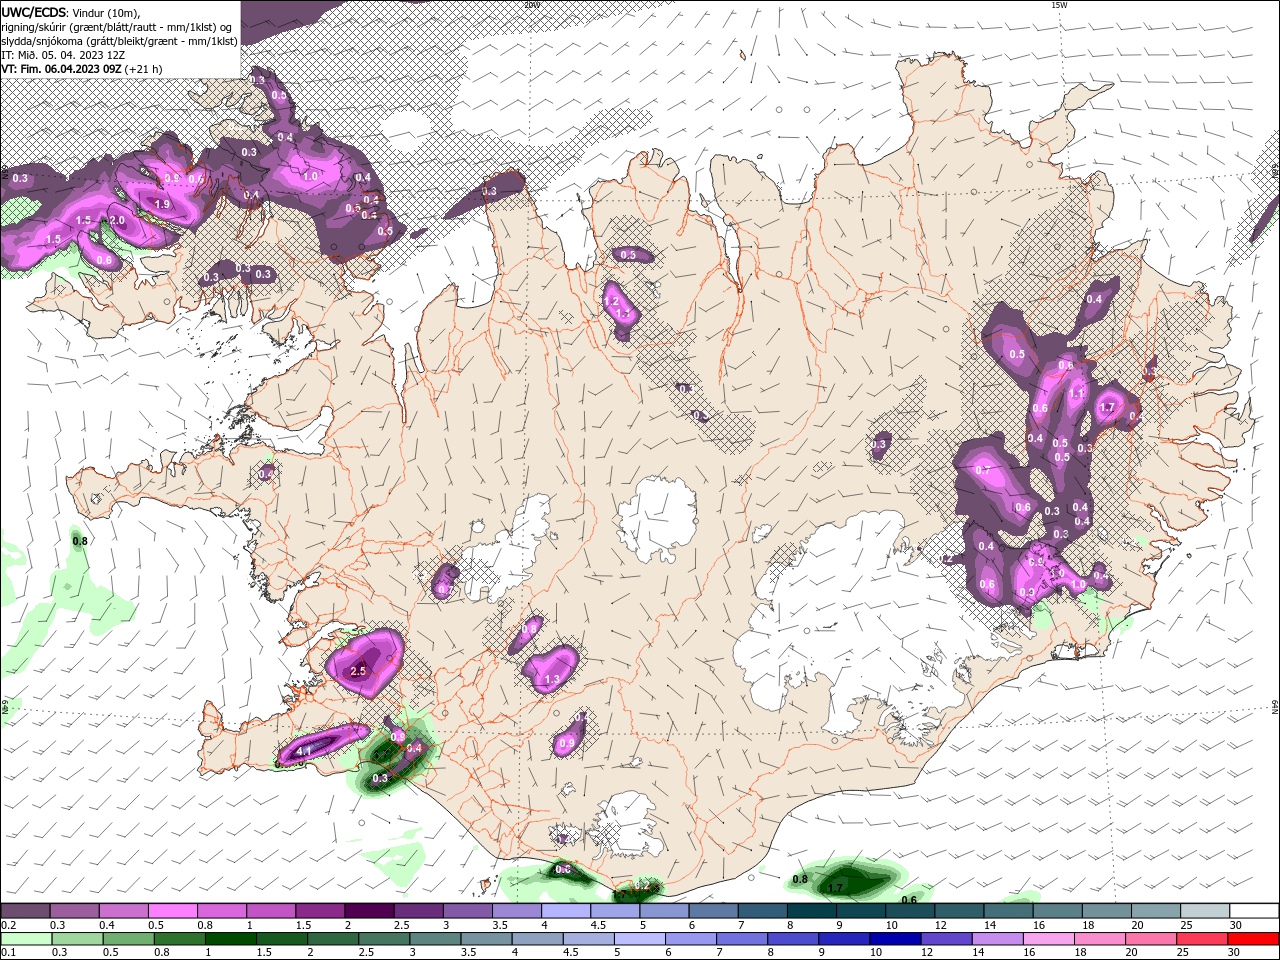Click the 0.1 label on the lower legend
1280x960 pixels.
coord(7,953)
